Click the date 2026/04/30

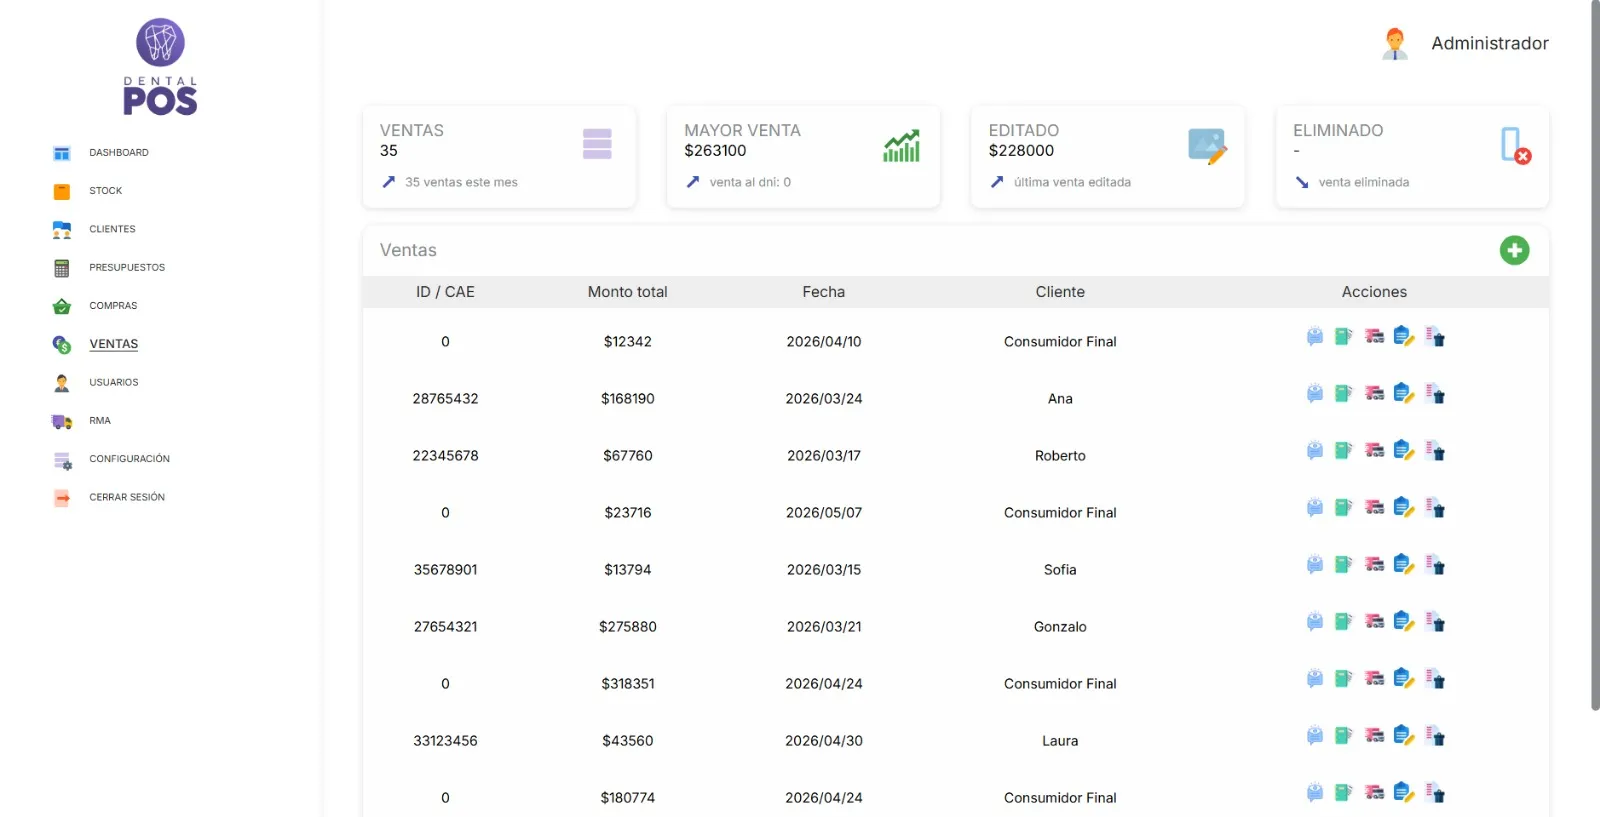click(x=824, y=740)
